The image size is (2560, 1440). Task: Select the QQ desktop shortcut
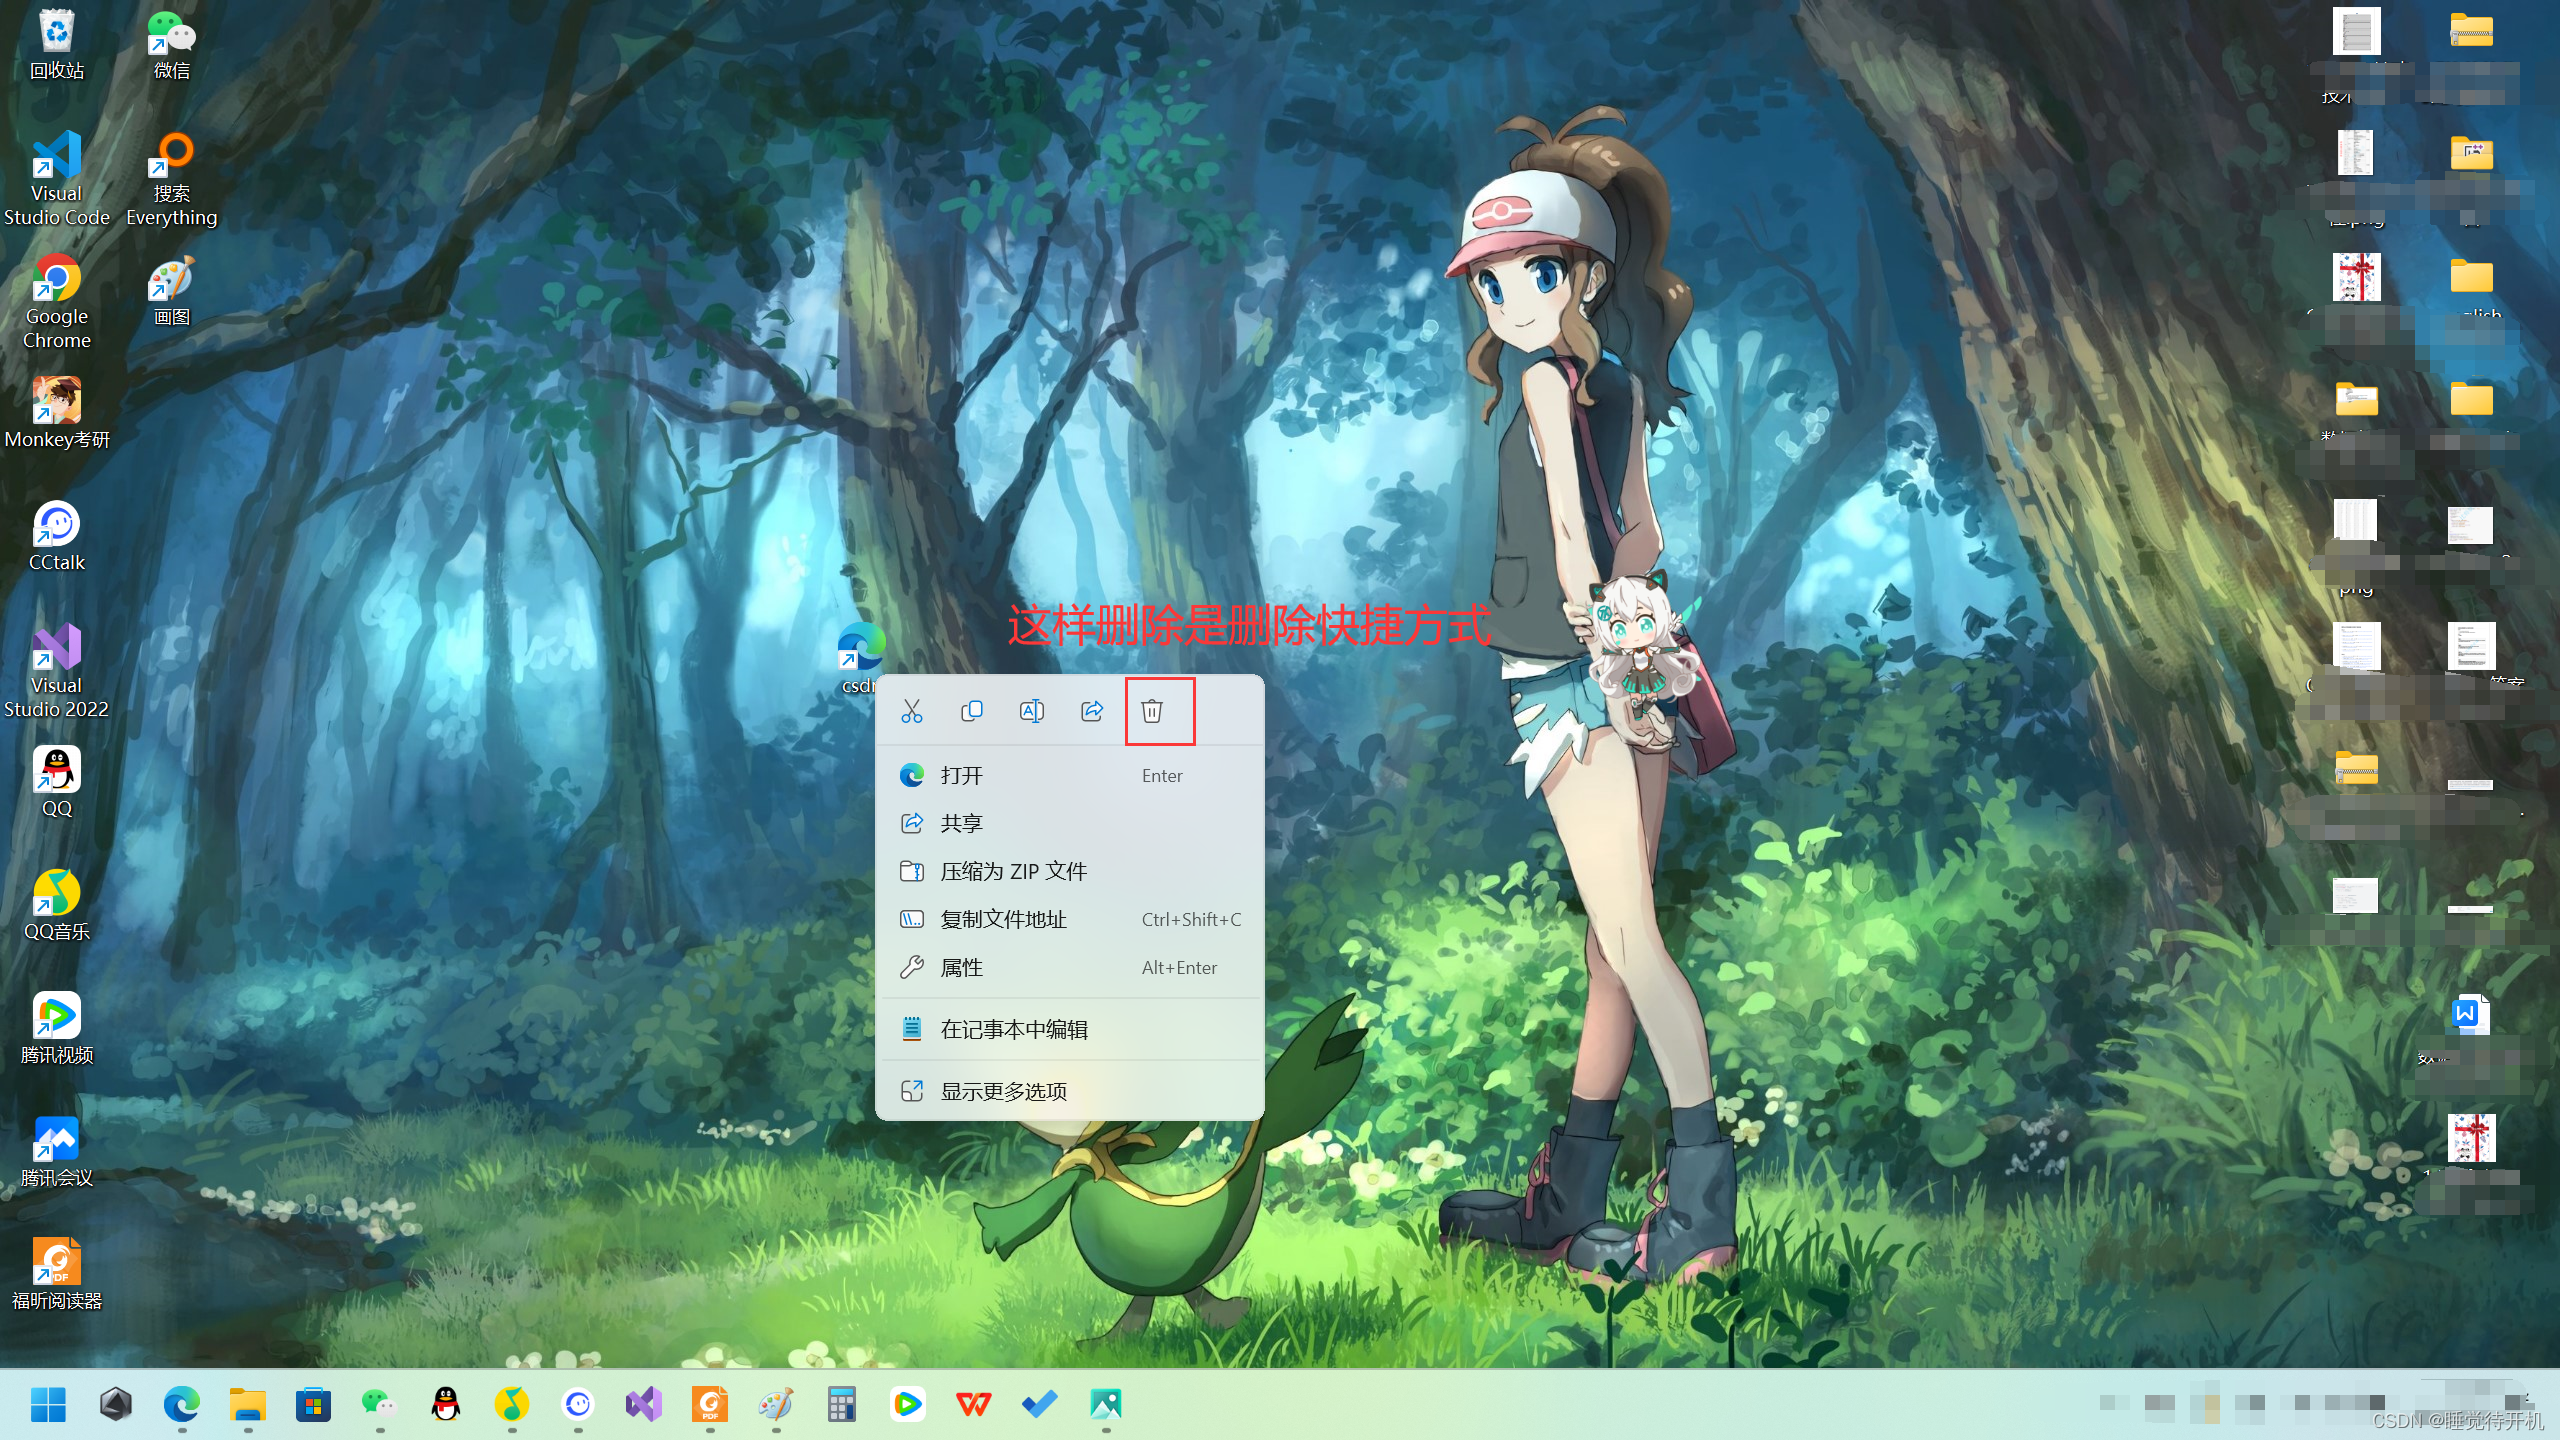pyautogui.click(x=57, y=782)
